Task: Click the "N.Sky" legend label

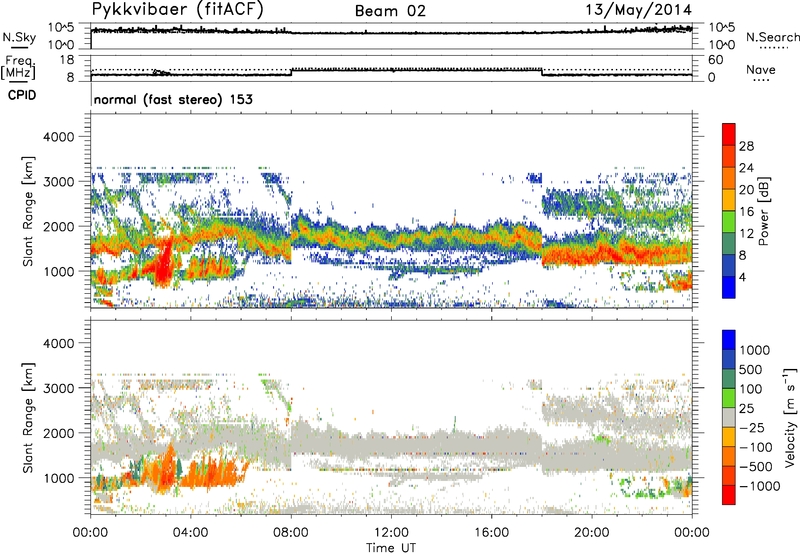Action: [19, 37]
